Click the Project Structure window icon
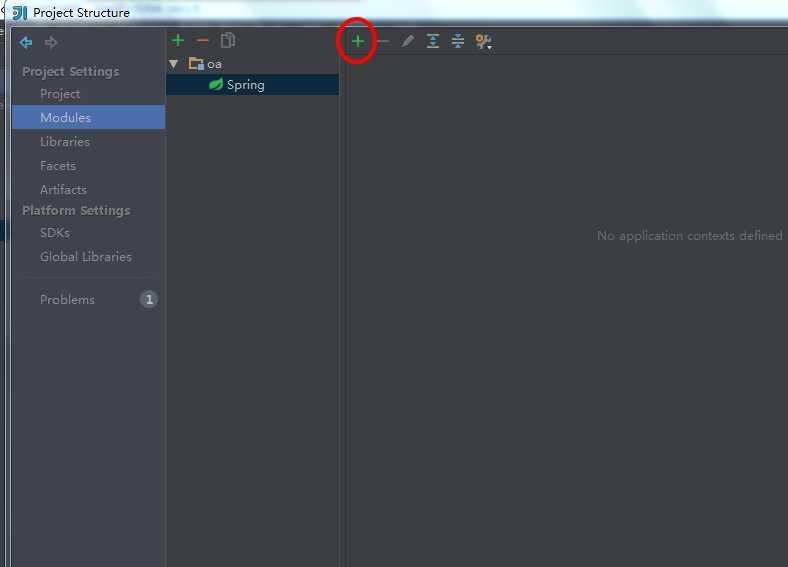The image size is (788, 567). (20, 13)
